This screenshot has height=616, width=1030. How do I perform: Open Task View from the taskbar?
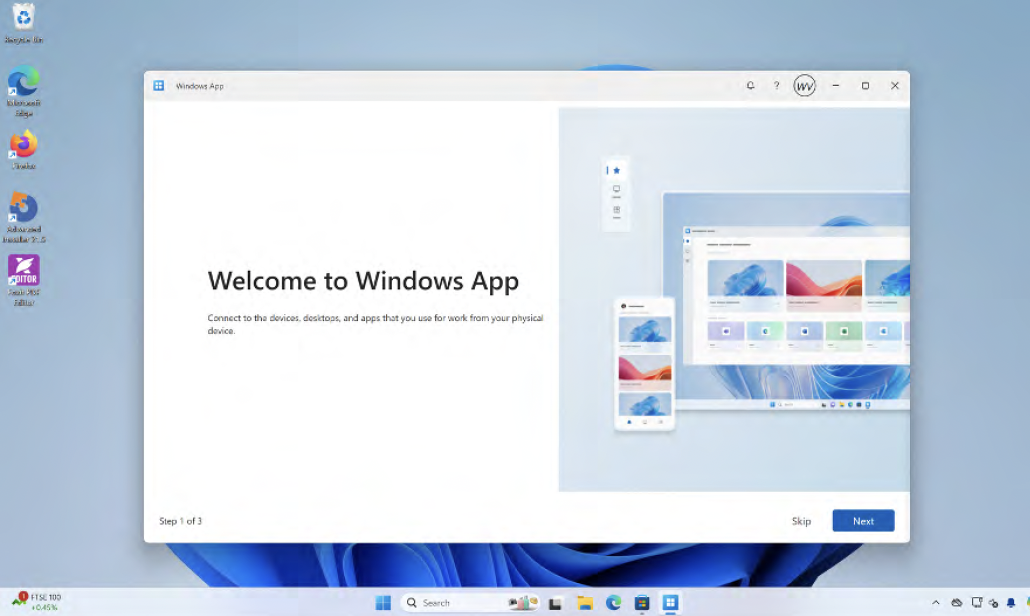[x=555, y=602]
